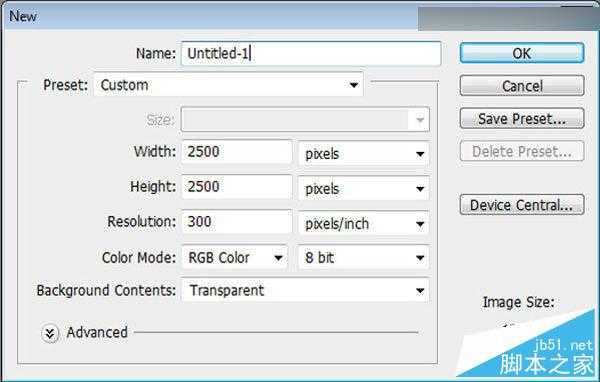Launch Device Central
Screen dimensions: 600x382
pyautogui.click(x=522, y=205)
